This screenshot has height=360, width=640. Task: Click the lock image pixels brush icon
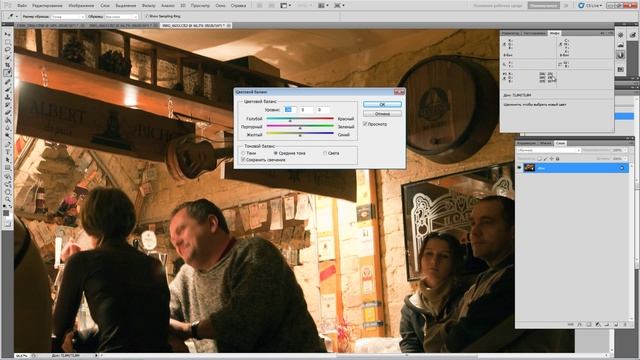(545, 158)
